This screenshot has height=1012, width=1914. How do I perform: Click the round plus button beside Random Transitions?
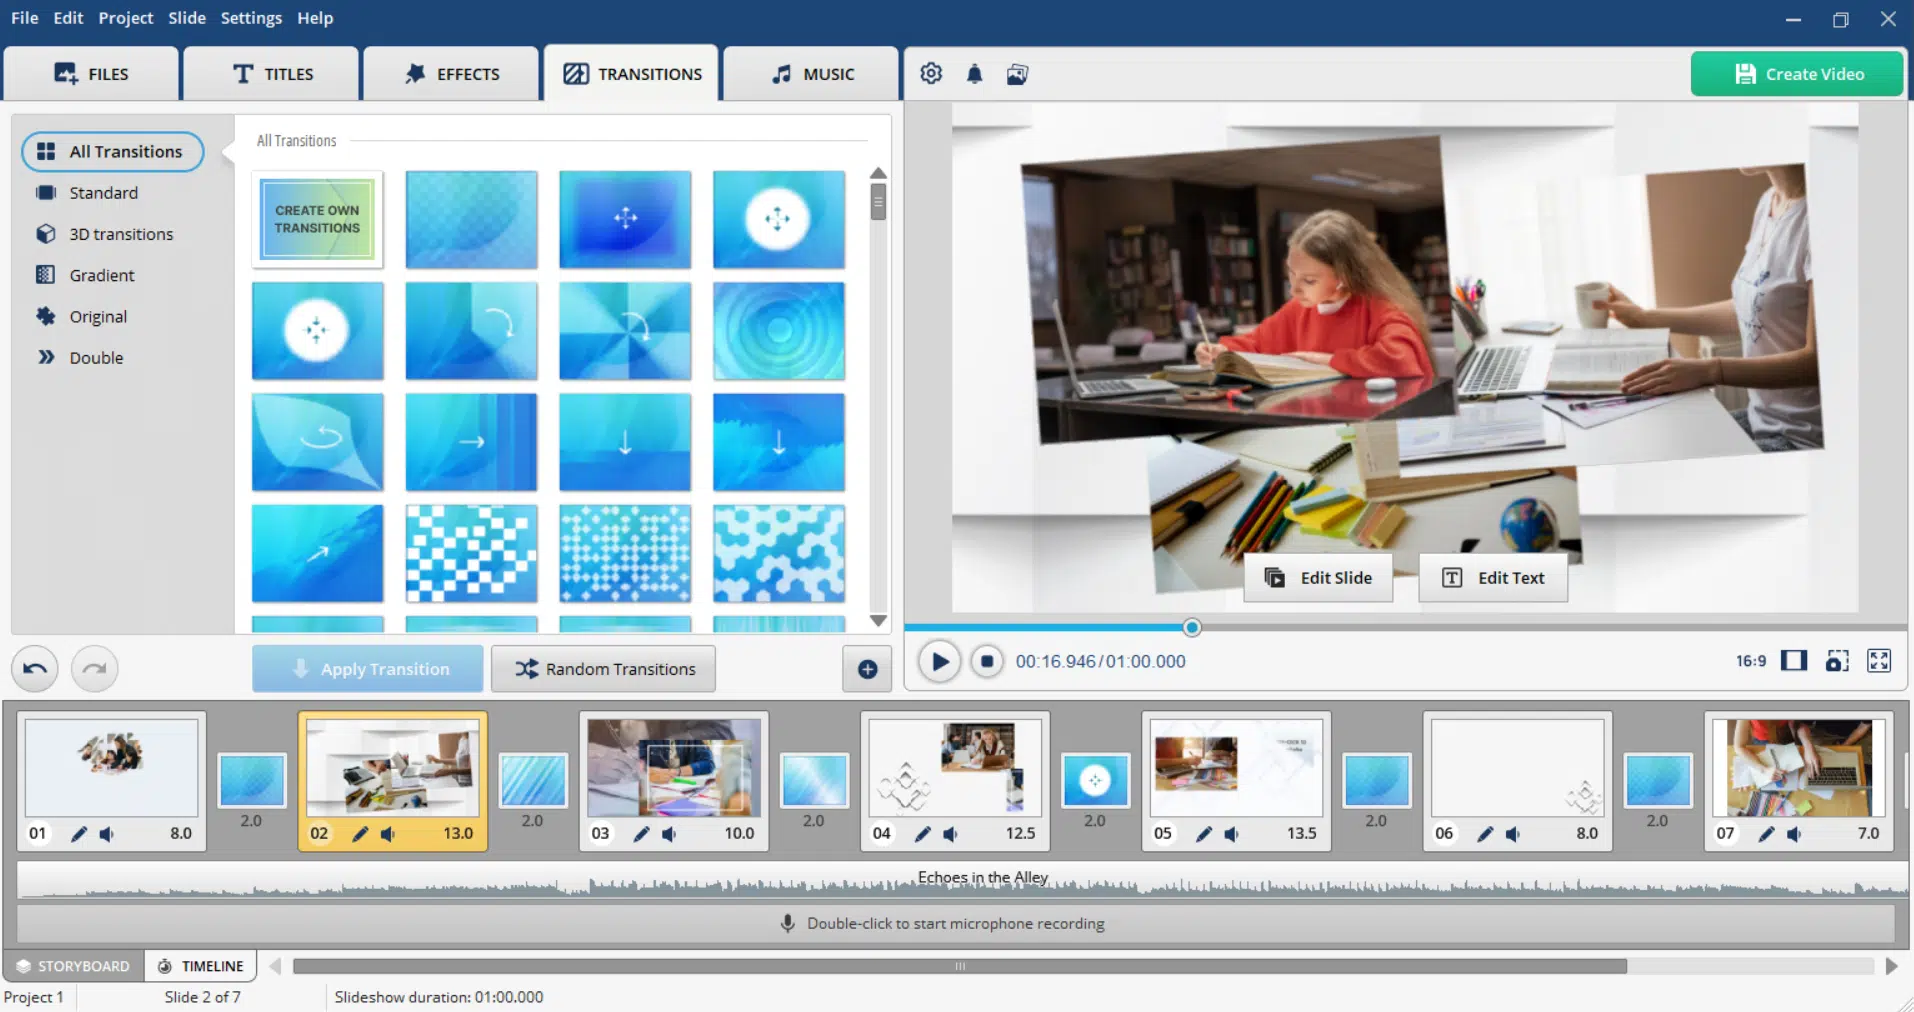pos(867,669)
